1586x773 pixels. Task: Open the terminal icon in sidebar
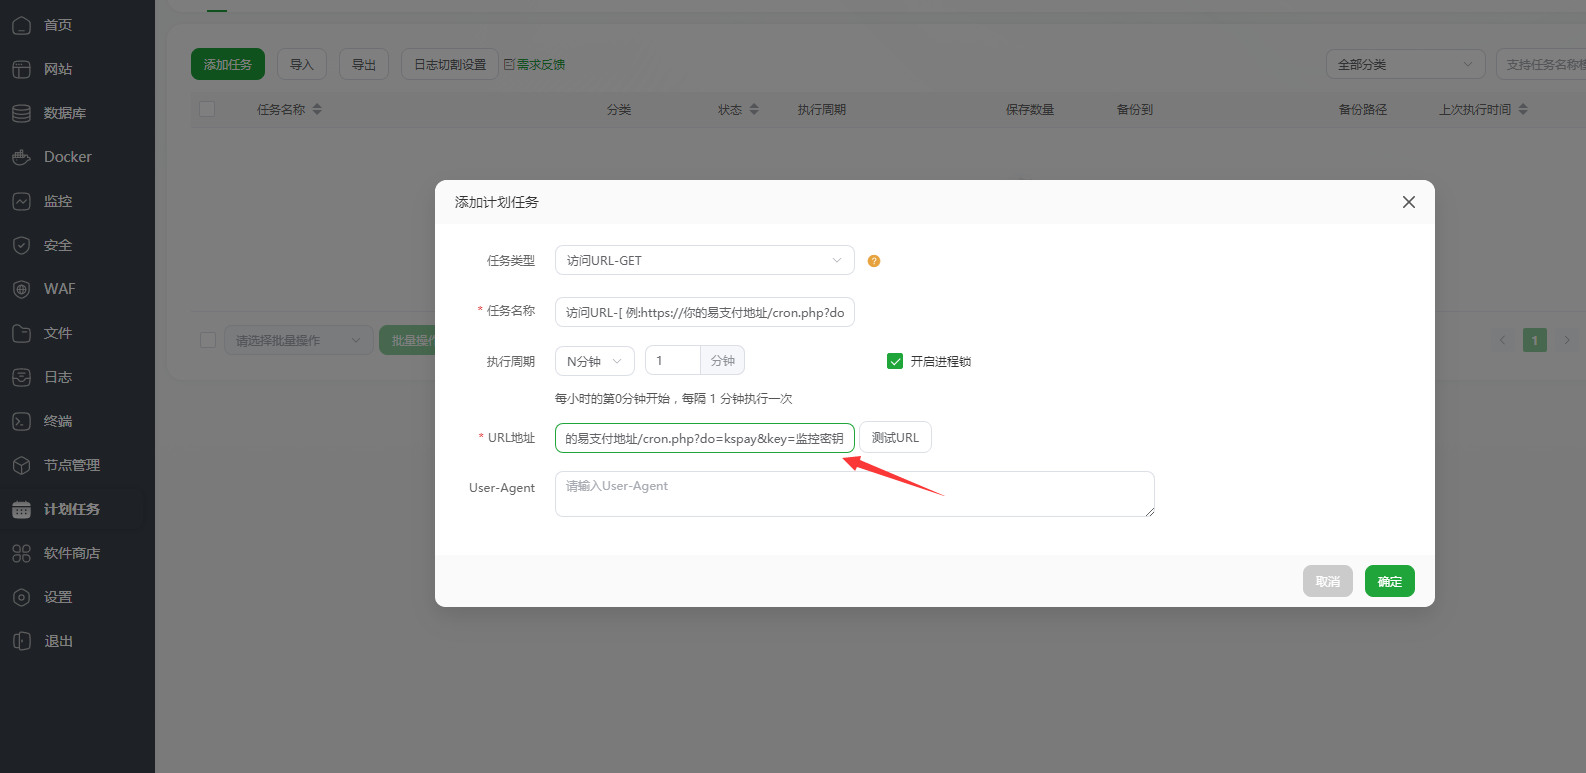tap(21, 421)
